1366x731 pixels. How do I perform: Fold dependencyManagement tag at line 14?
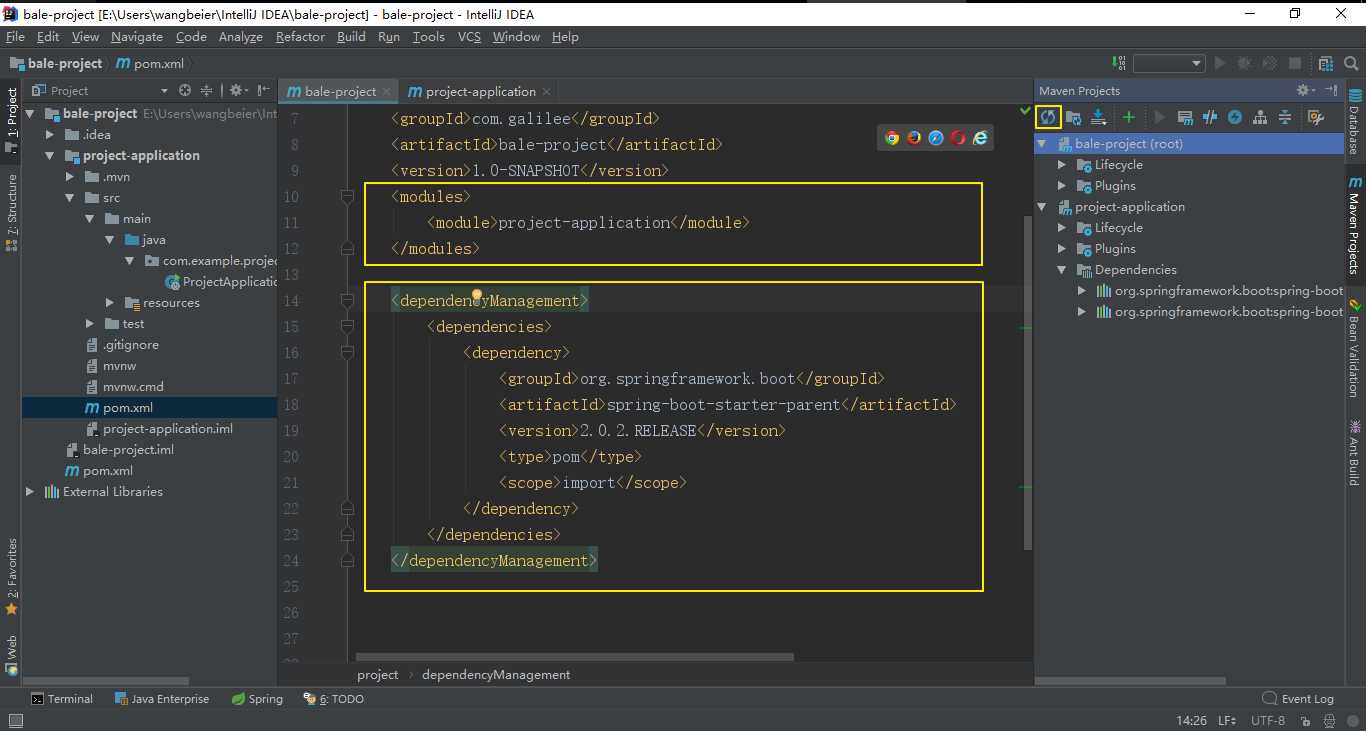click(347, 300)
